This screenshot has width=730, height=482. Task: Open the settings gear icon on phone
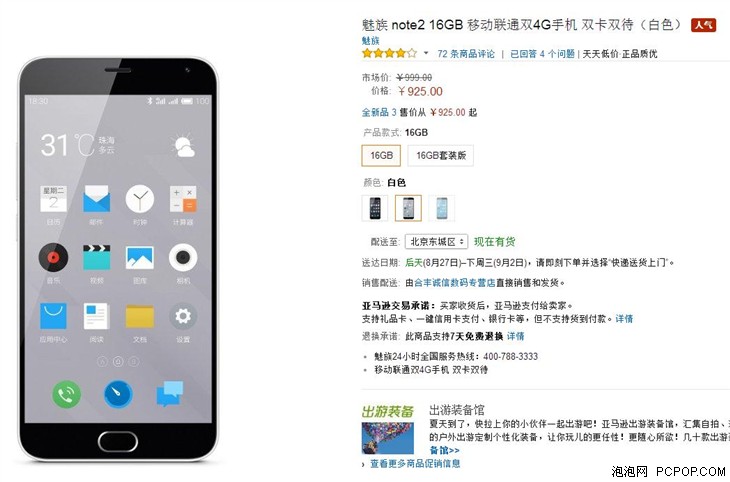(183, 316)
